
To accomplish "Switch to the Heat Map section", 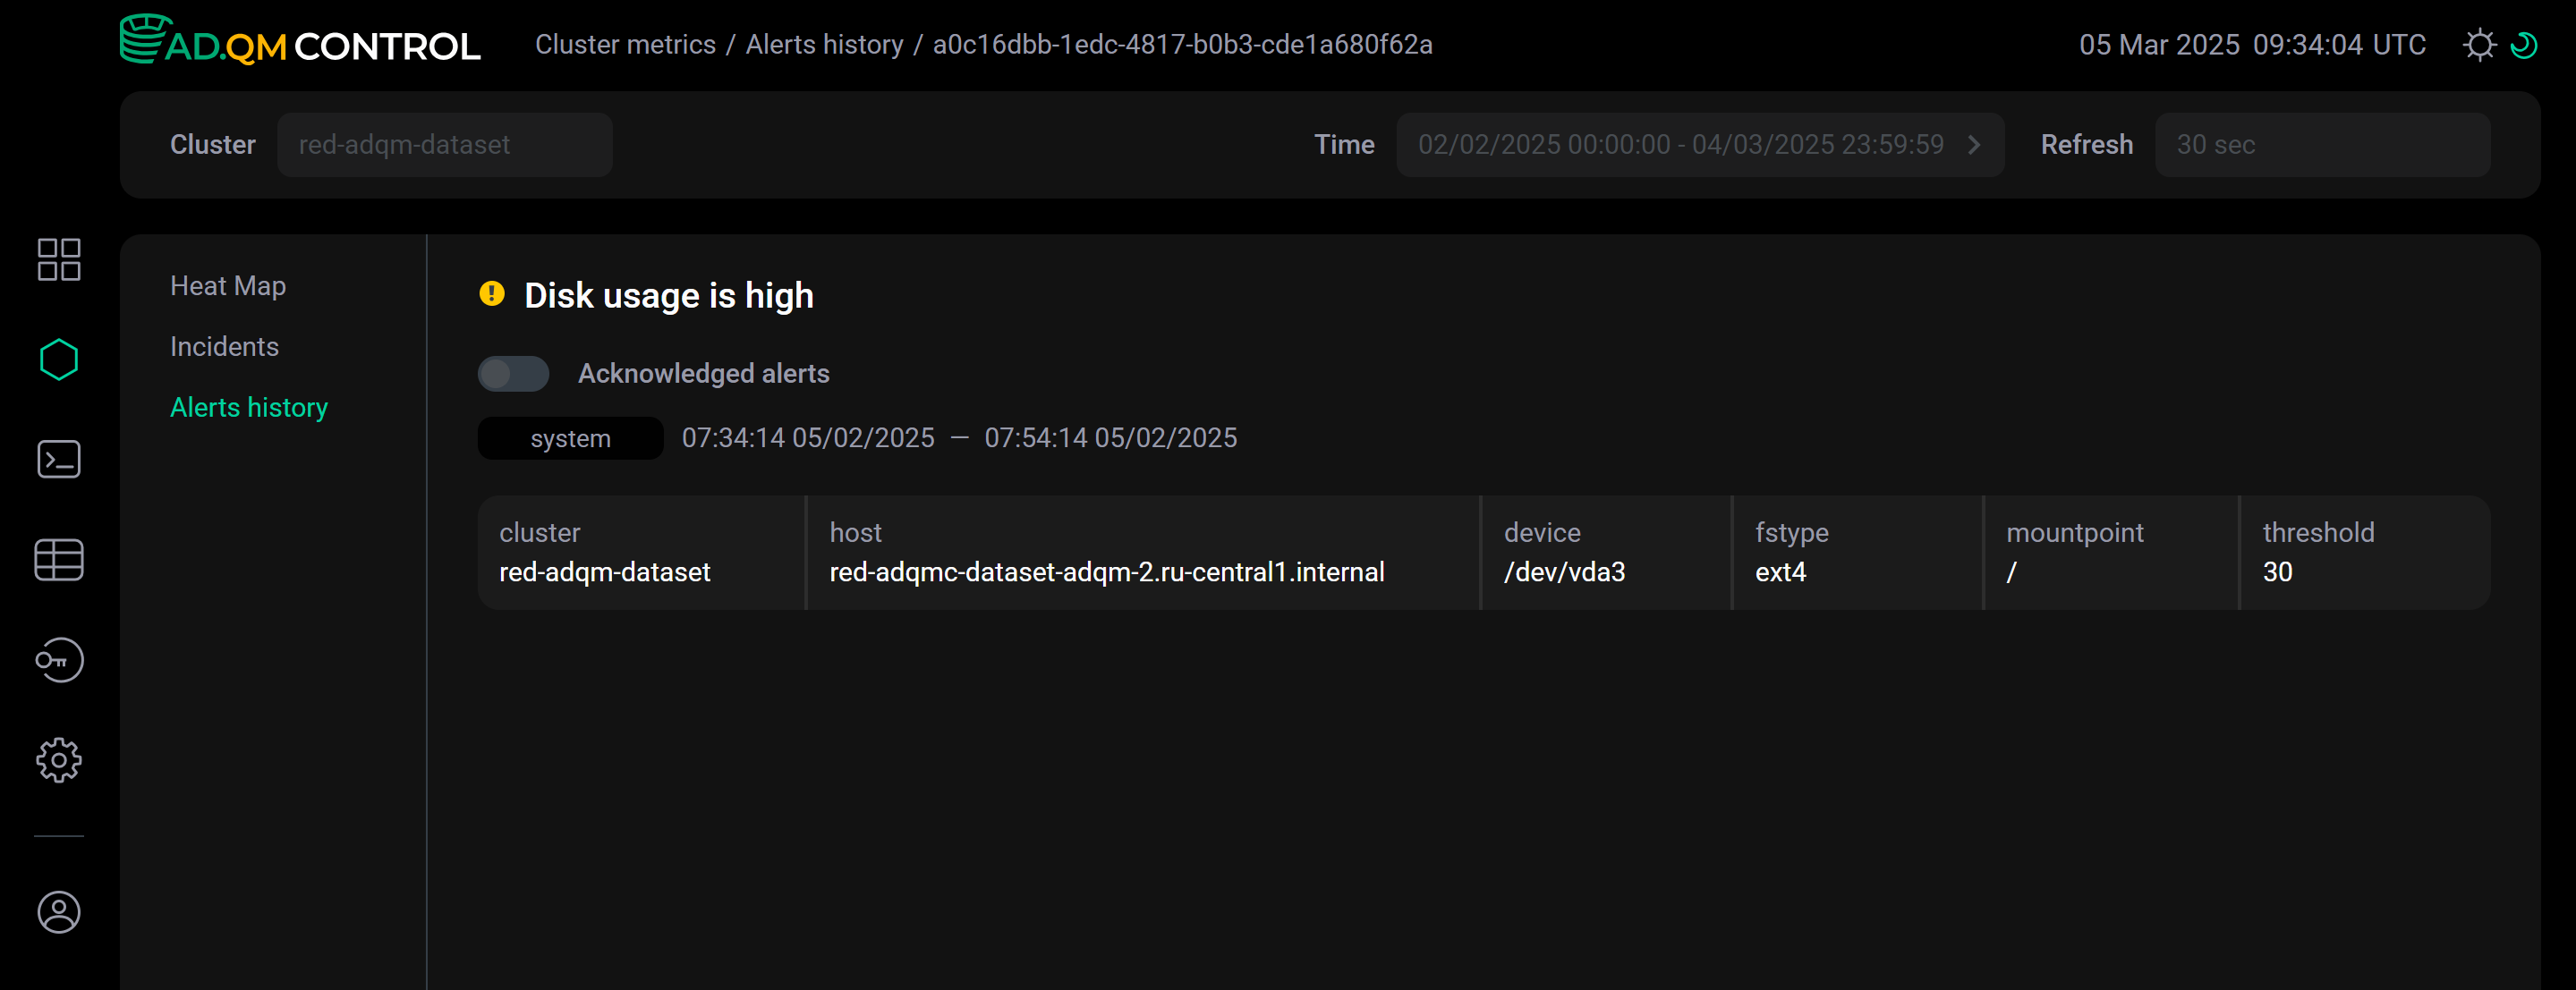I will 228,285.
